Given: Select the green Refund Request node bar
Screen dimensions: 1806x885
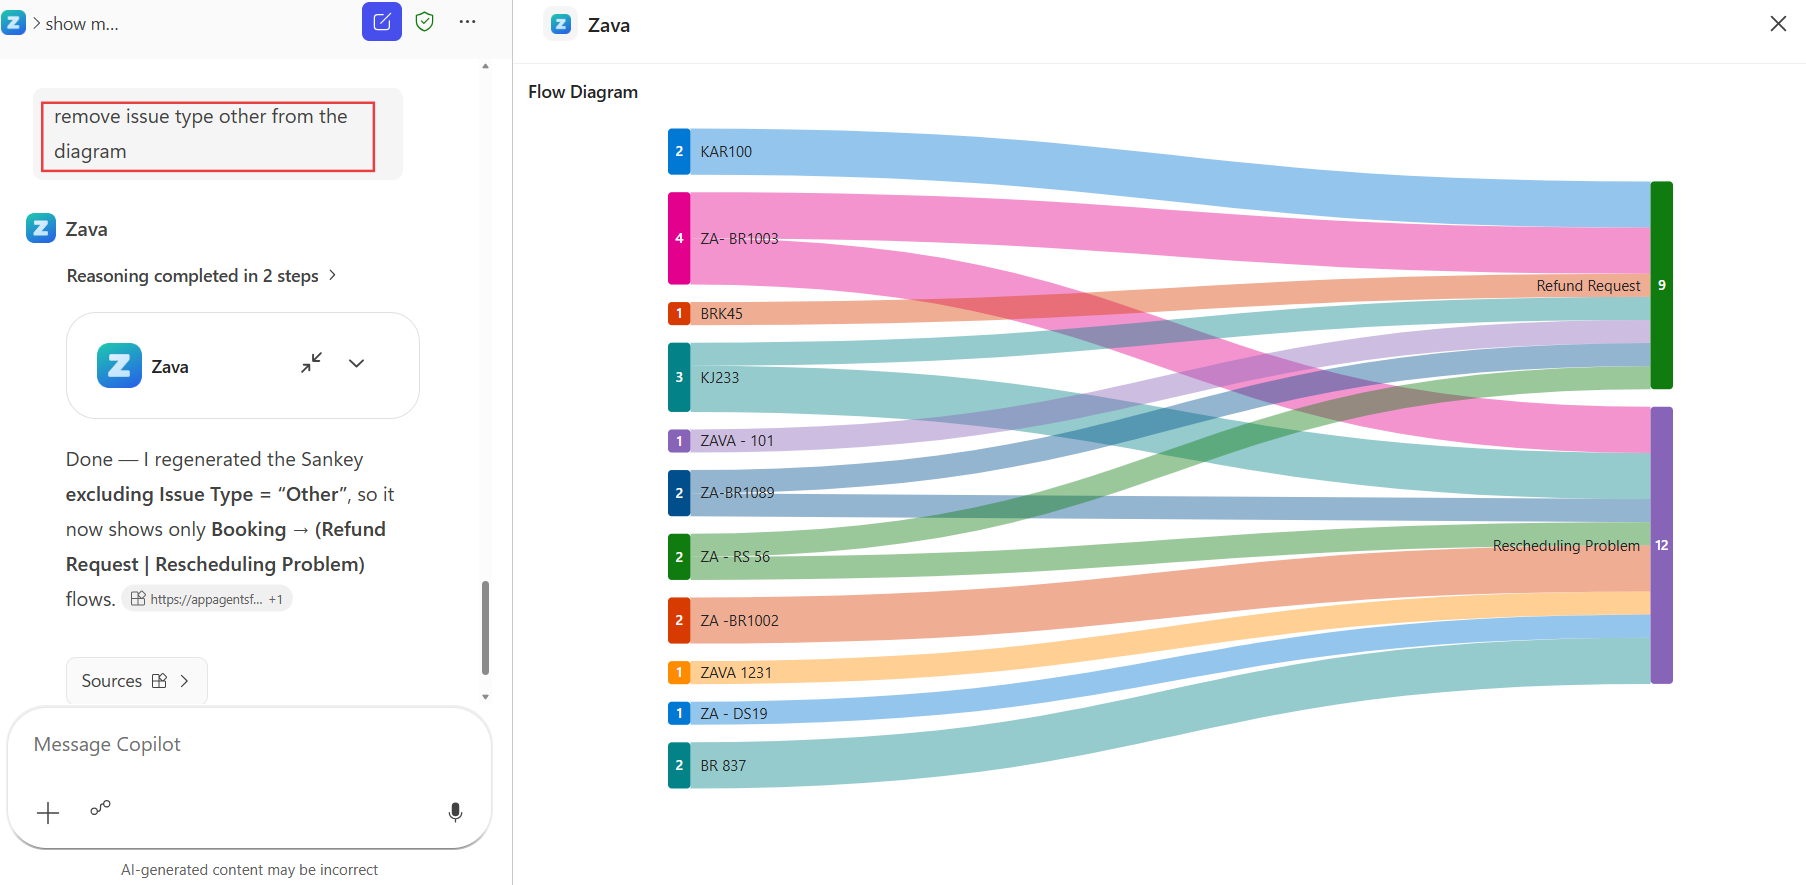Looking at the screenshot, I should [x=1662, y=285].
